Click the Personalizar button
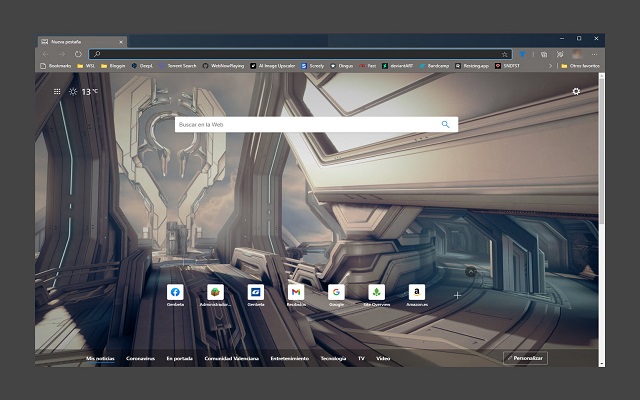The width and height of the screenshot is (640, 400). (x=525, y=358)
